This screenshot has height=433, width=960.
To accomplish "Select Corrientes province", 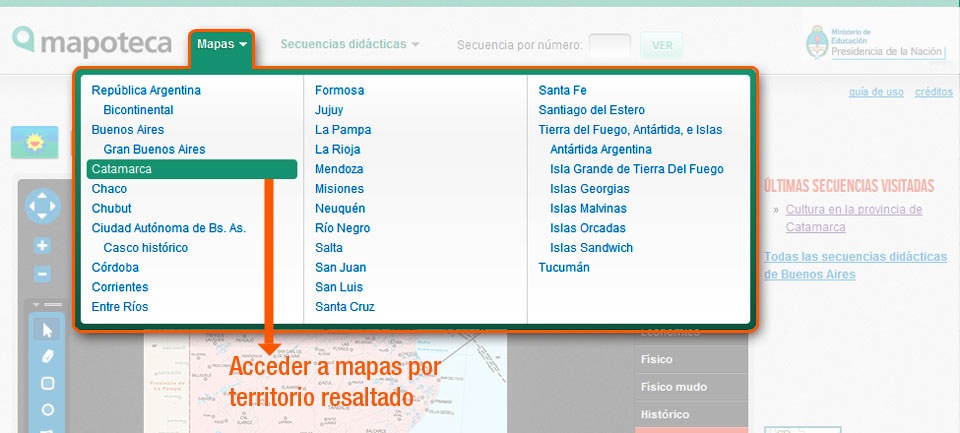I will point(120,287).
